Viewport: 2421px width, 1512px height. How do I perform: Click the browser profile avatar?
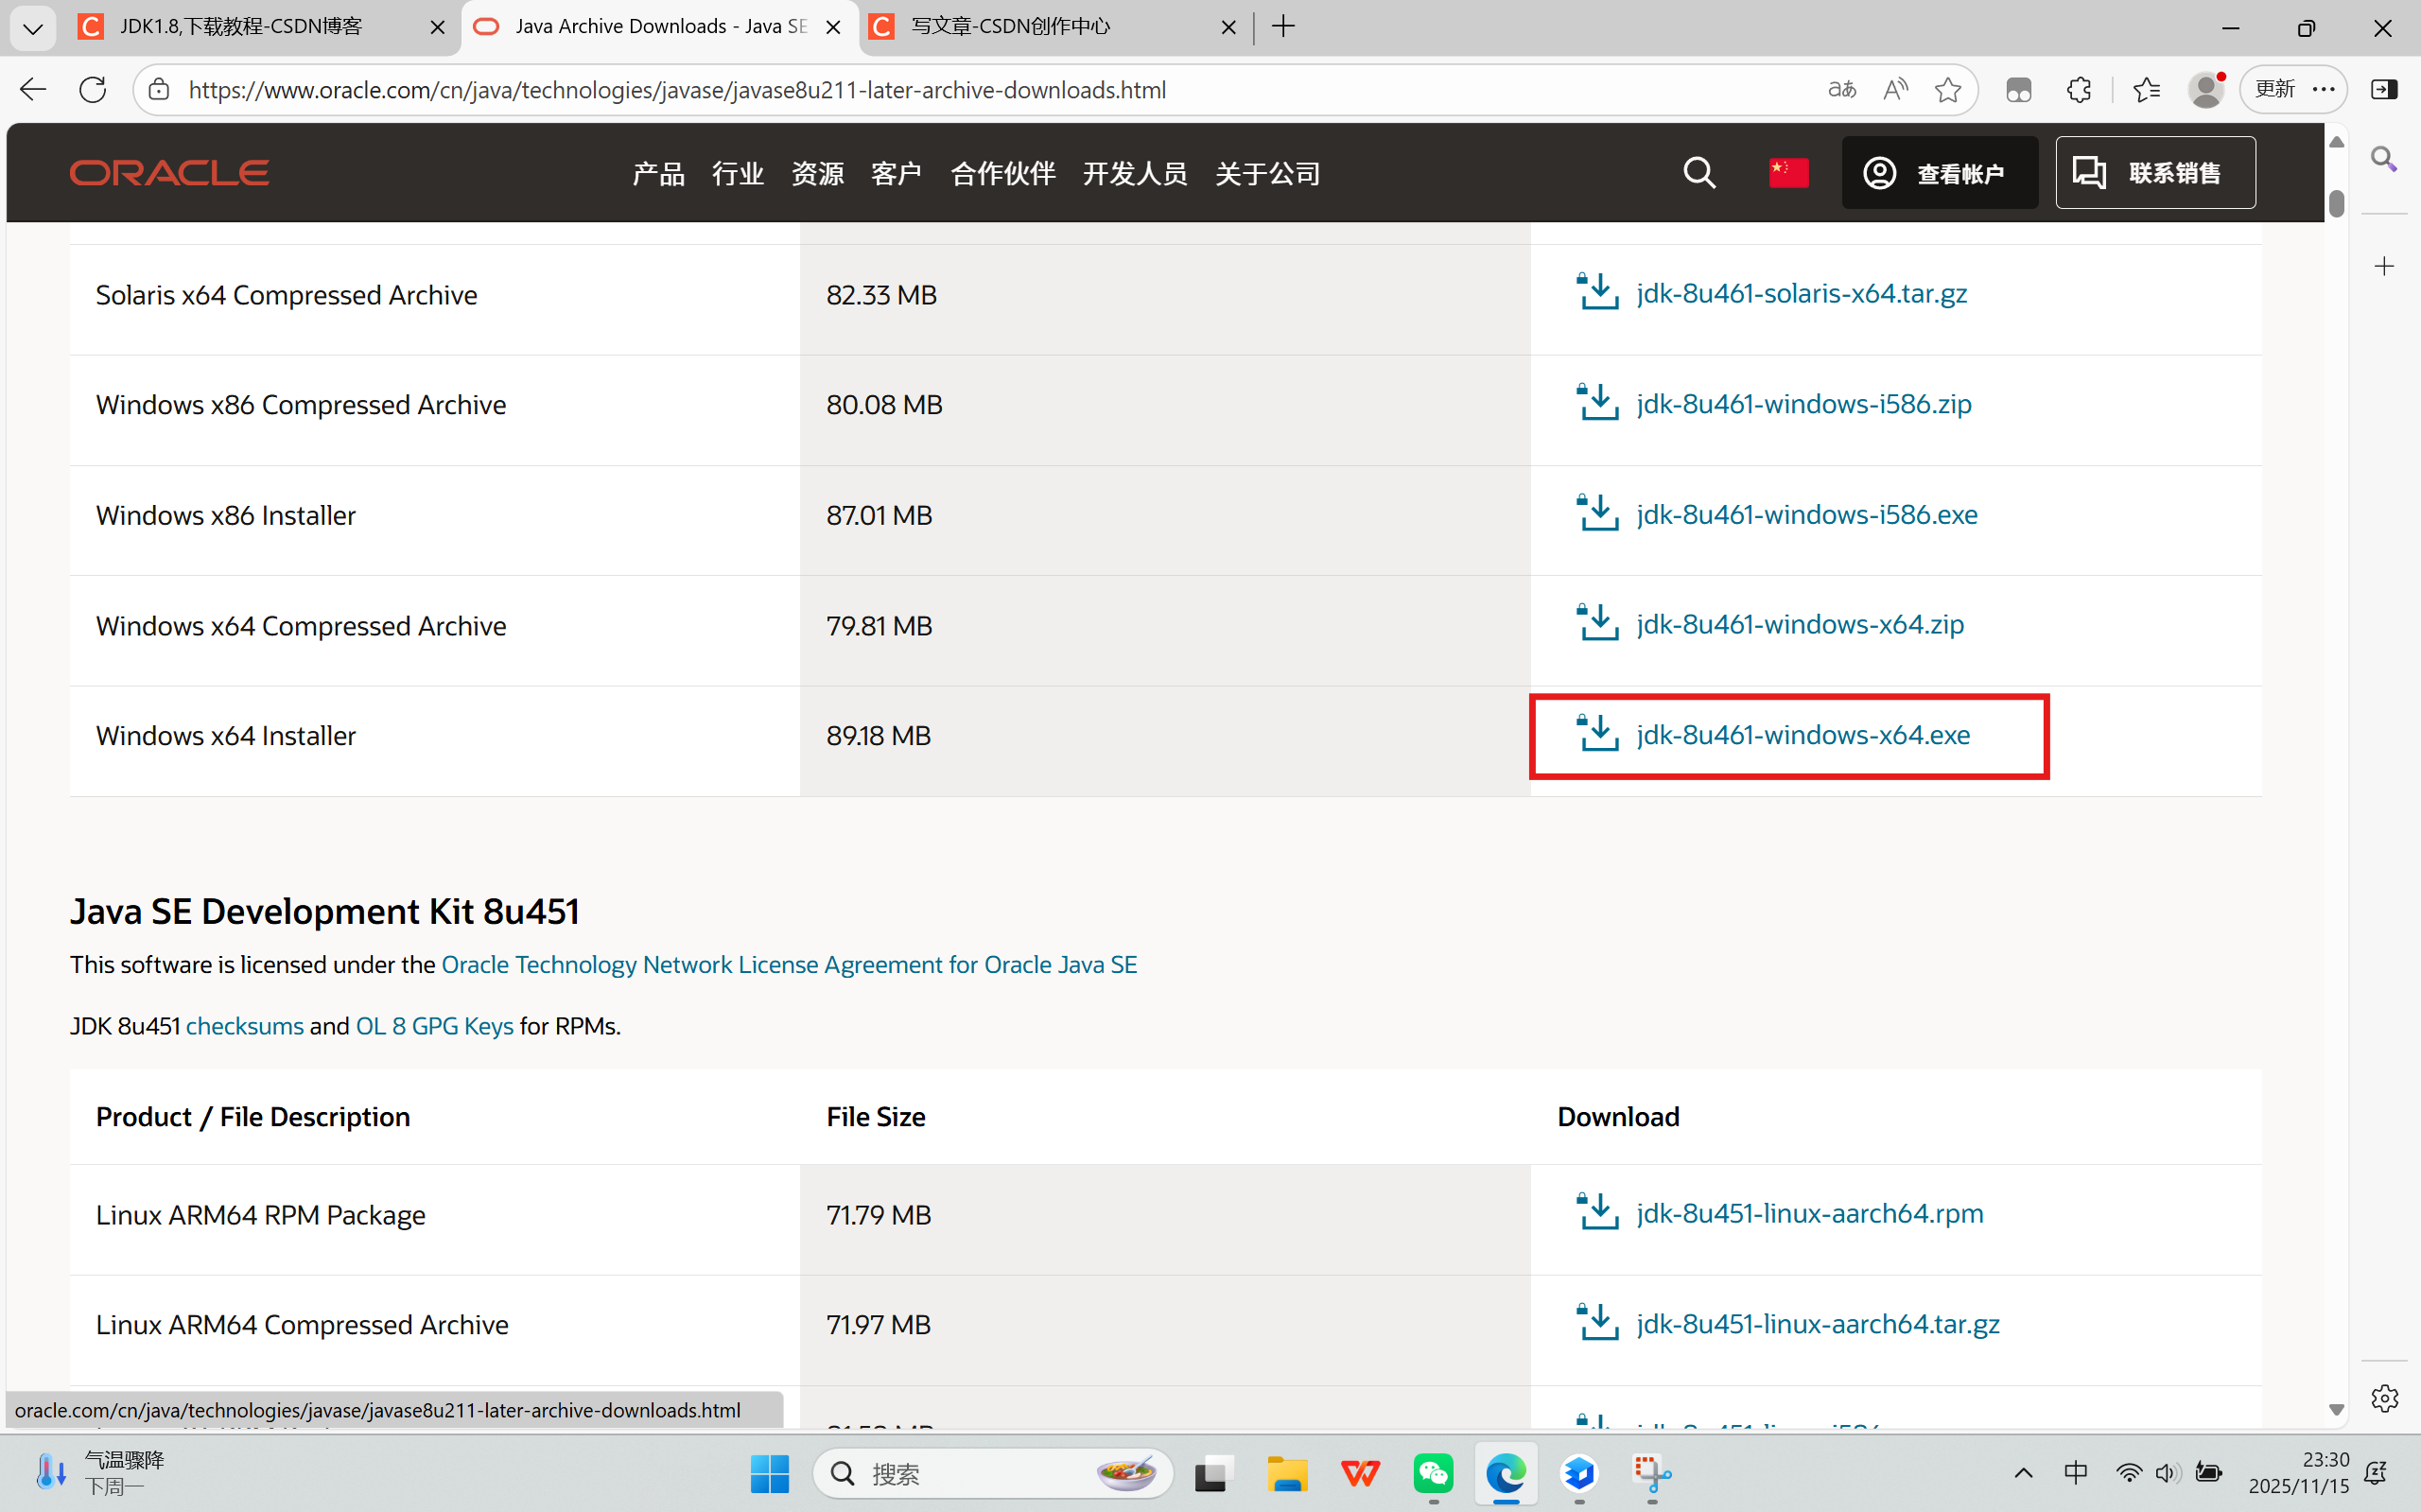point(2206,89)
